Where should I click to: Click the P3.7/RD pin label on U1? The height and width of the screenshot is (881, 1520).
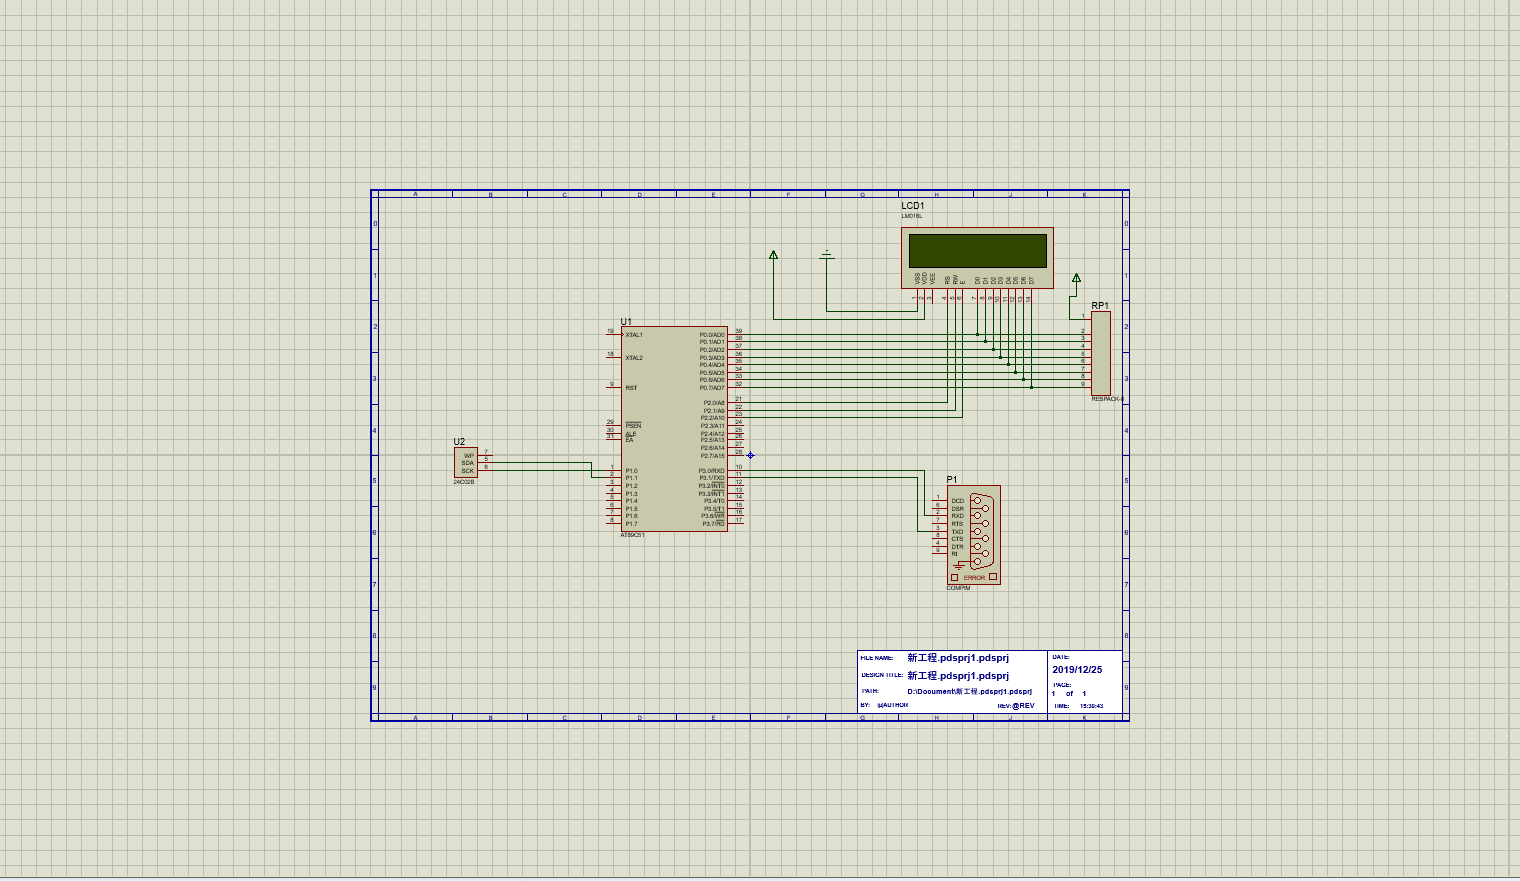pyautogui.click(x=714, y=524)
